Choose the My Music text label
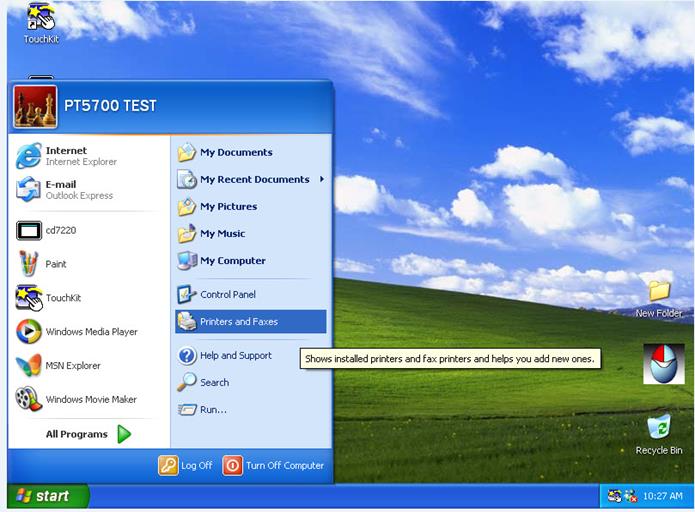Screen dimensions: 695x512 pyautogui.click(x=223, y=234)
